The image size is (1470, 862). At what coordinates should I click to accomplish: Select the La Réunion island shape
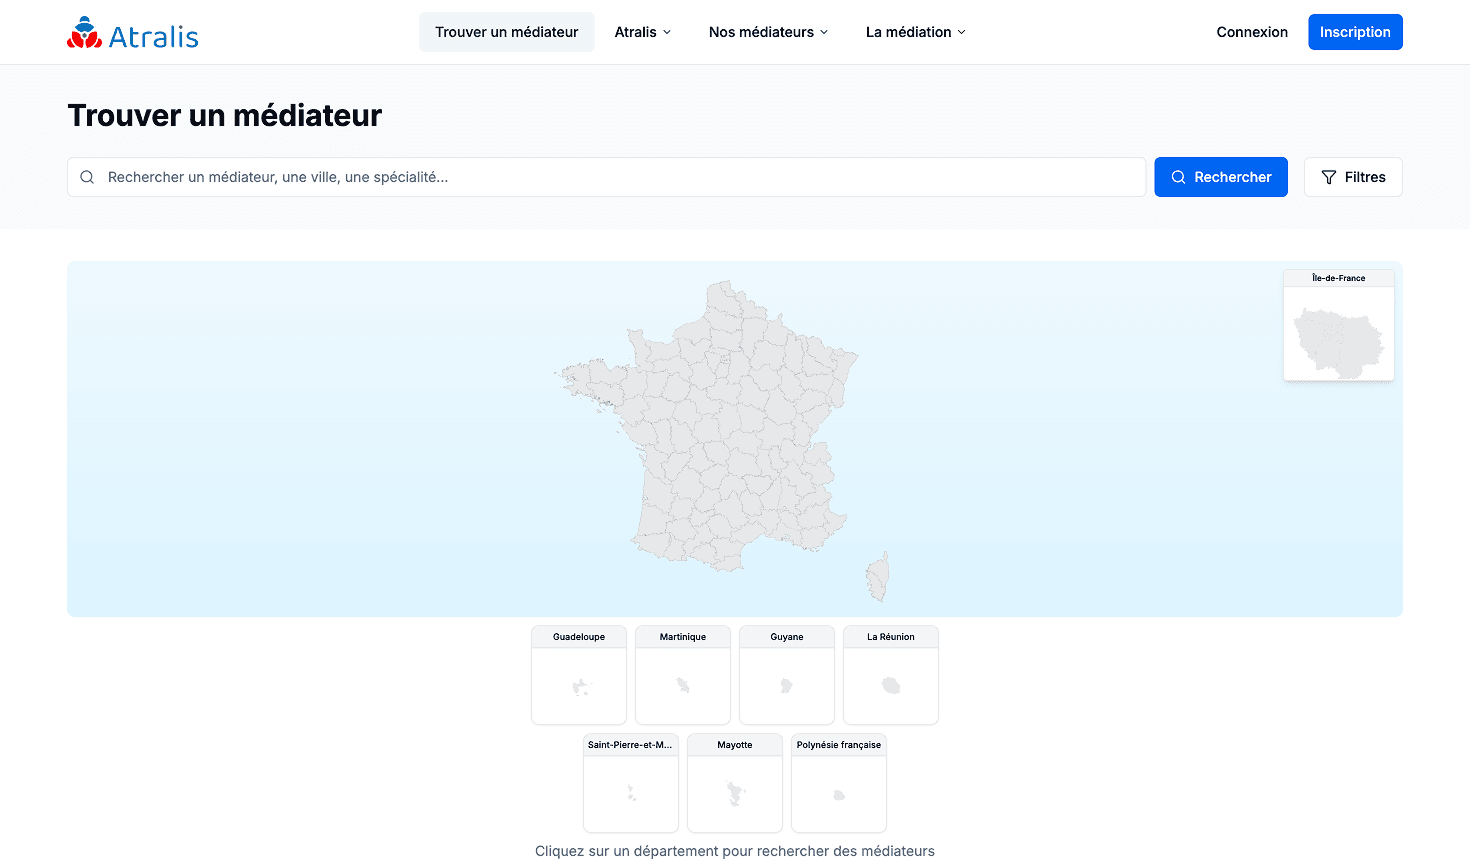click(x=891, y=686)
